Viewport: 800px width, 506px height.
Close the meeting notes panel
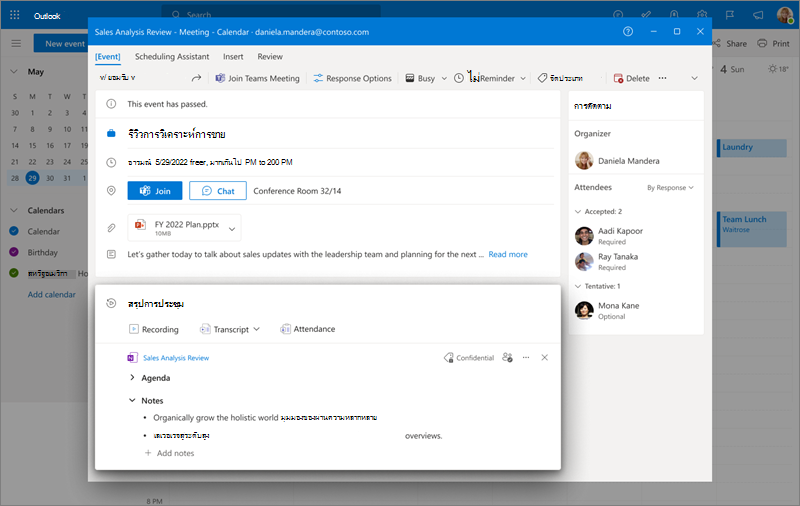[x=544, y=358]
